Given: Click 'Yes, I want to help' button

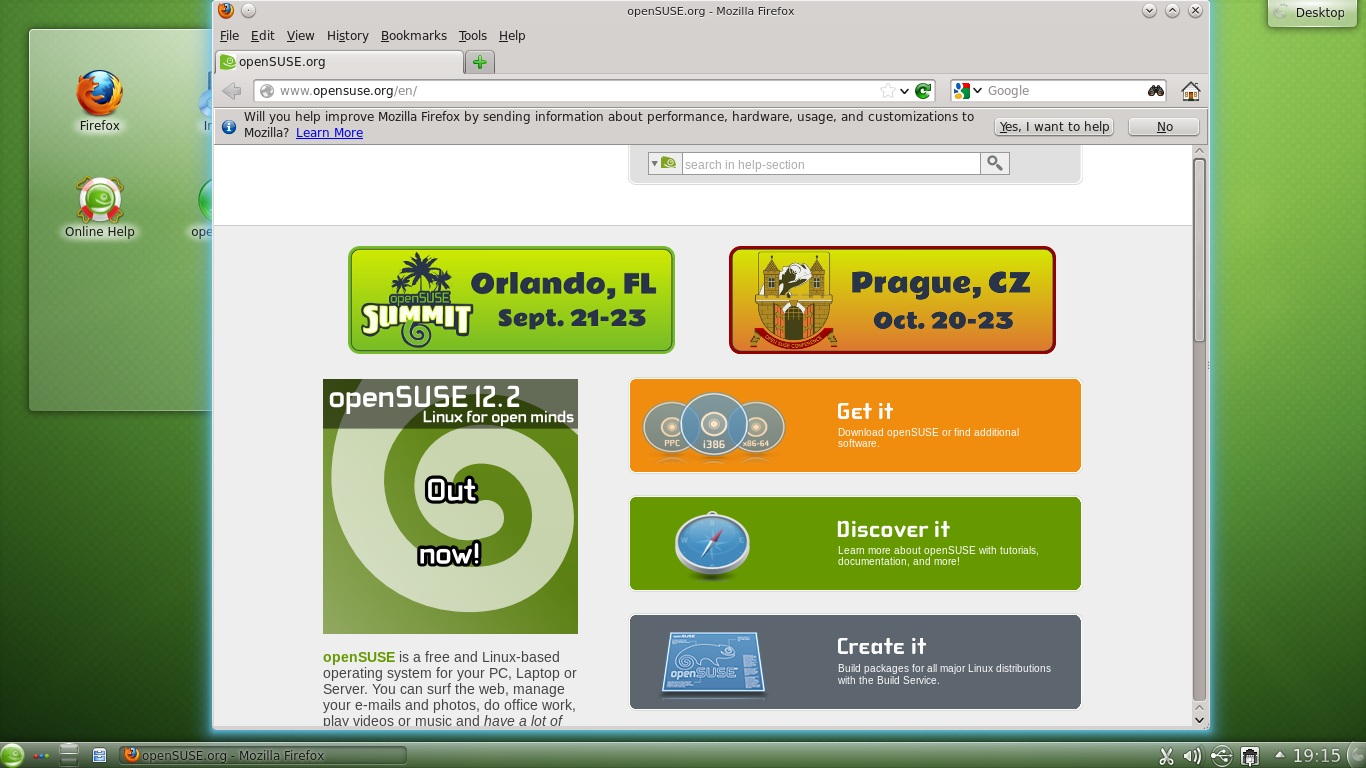Looking at the screenshot, I should tap(1054, 127).
